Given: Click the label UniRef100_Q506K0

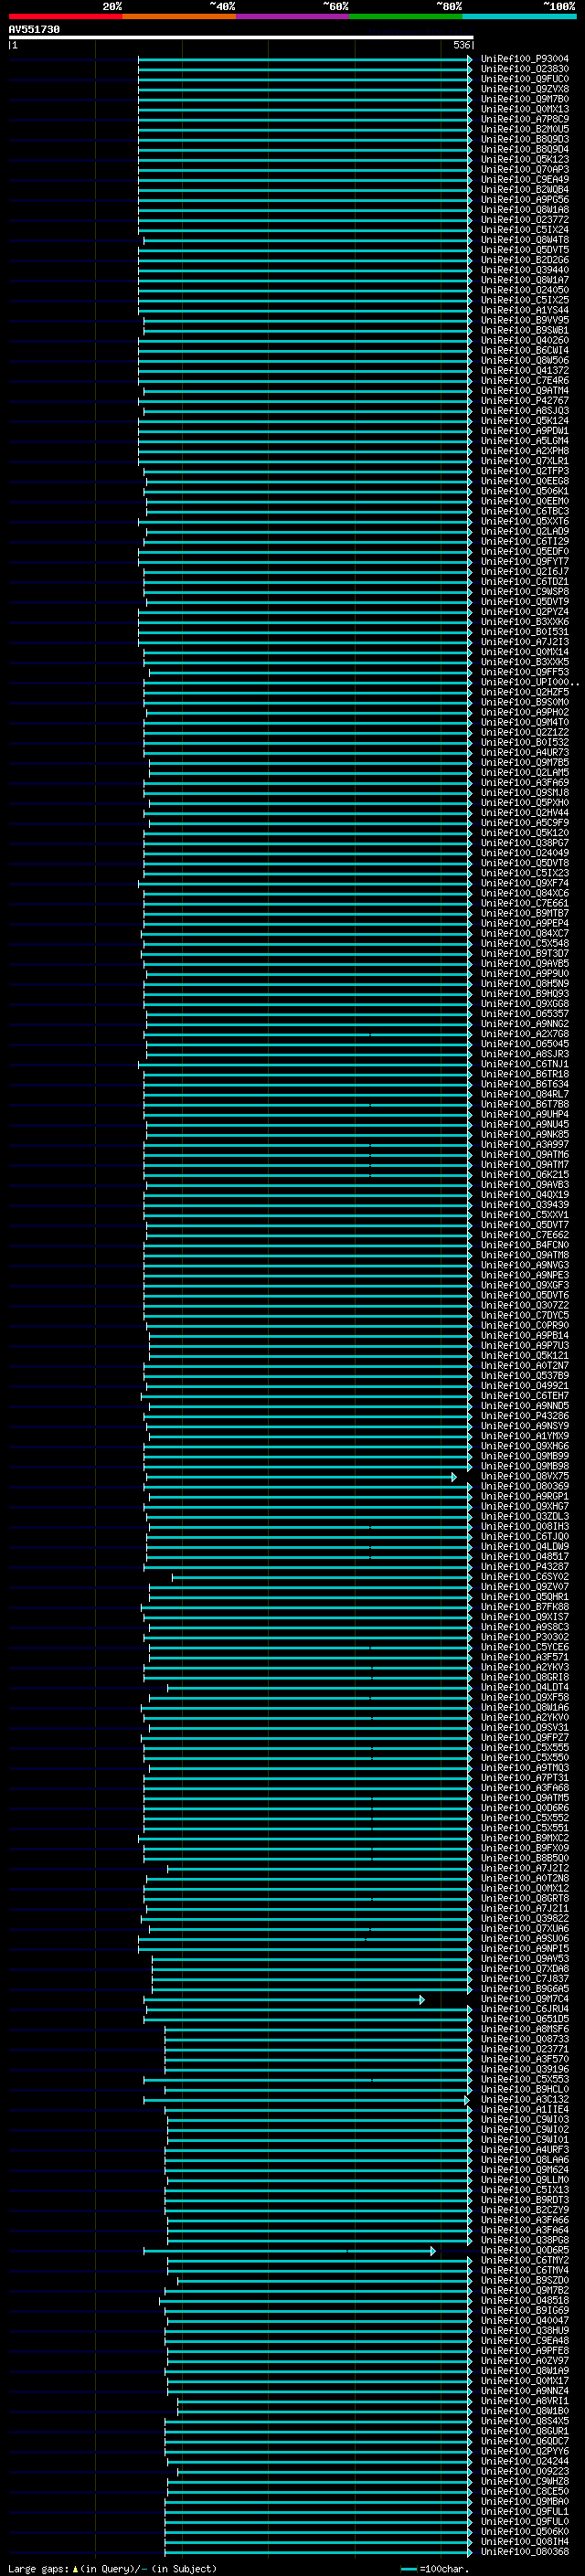Looking at the screenshot, I should [525, 2532].
